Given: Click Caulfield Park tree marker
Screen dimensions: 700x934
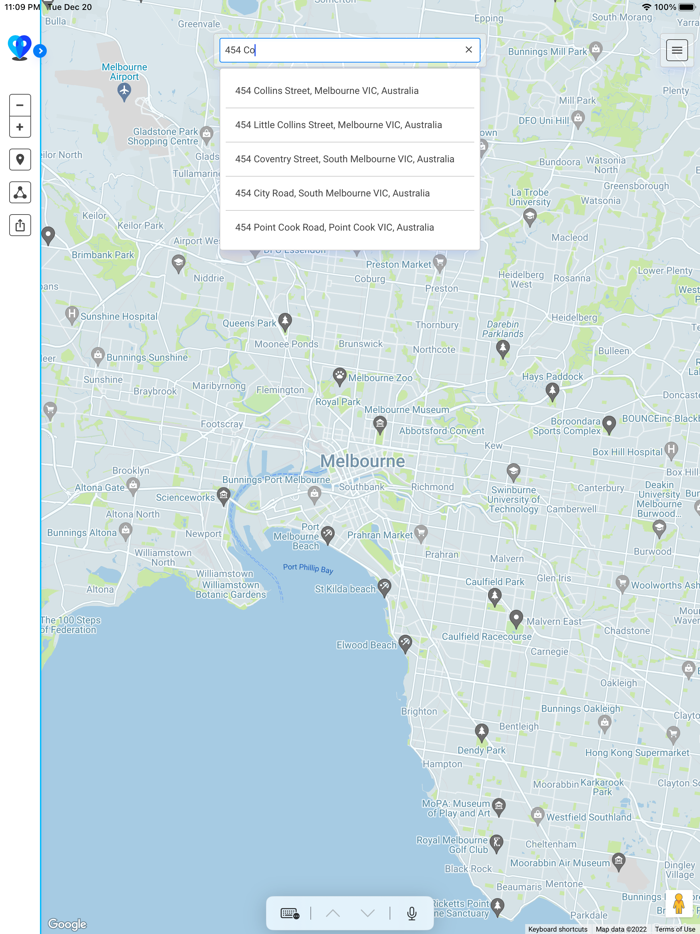Looking at the screenshot, I should (x=494, y=596).
